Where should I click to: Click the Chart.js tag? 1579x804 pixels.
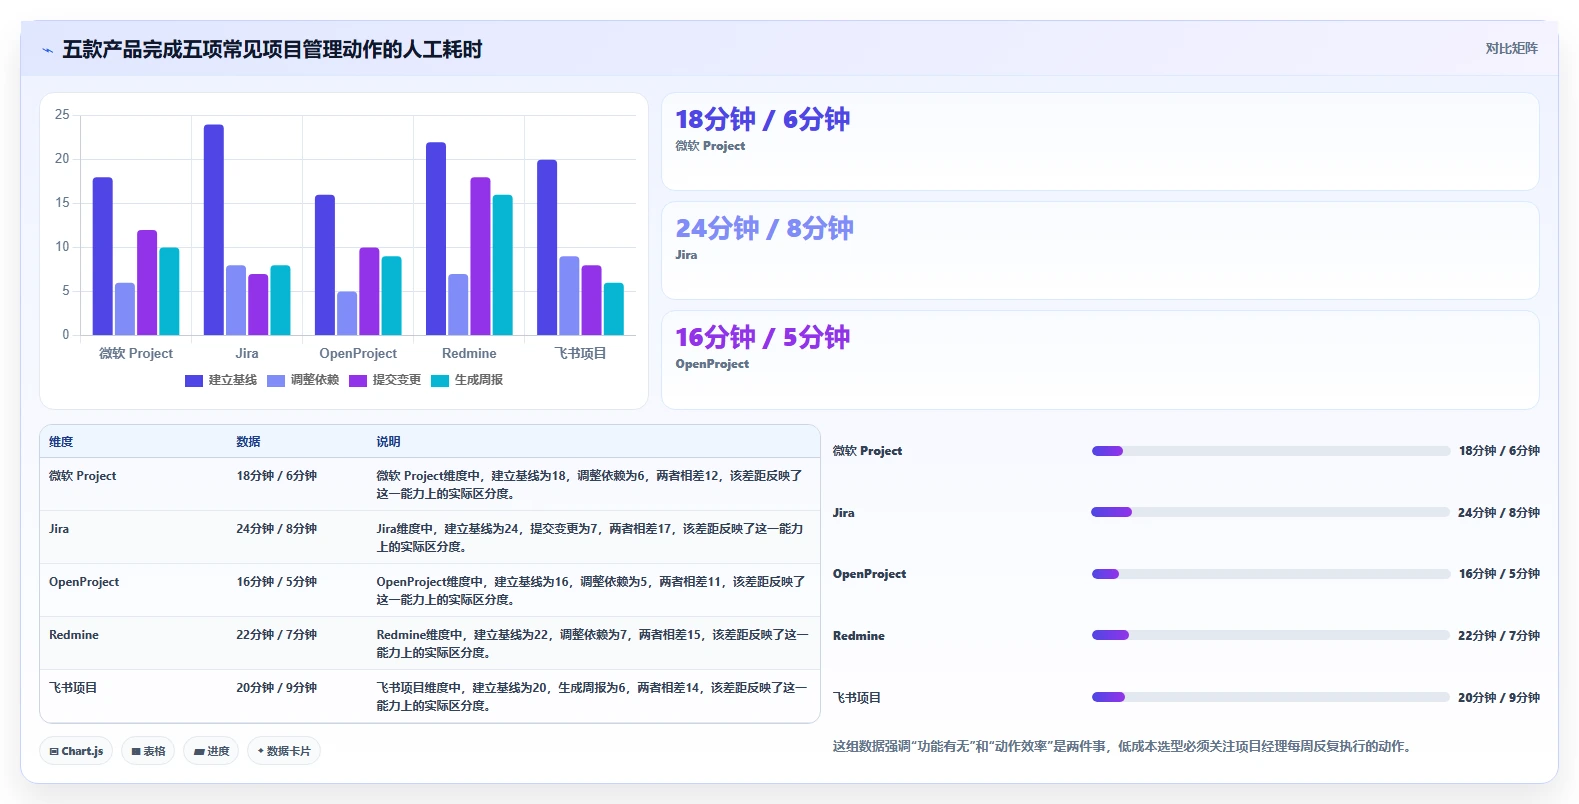pyautogui.click(x=76, y=751)
